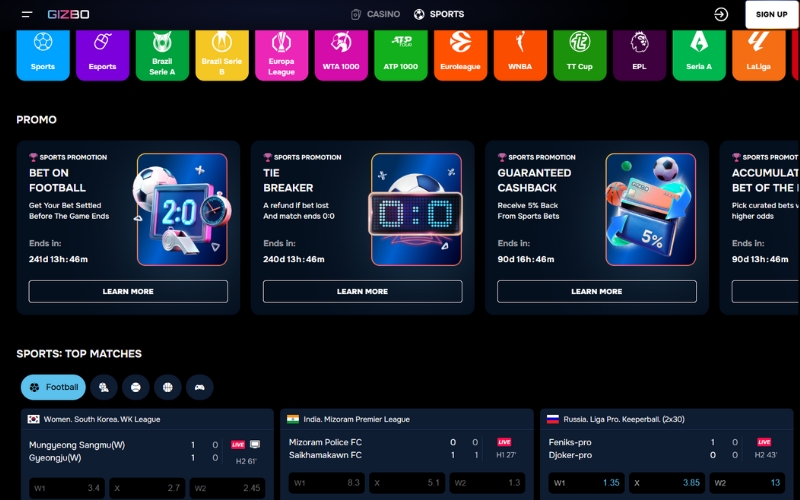This screenshot has width=800, height=500.
Task: Open the yellow Brazil Serie B tile
Action: [x=222, y=55]
